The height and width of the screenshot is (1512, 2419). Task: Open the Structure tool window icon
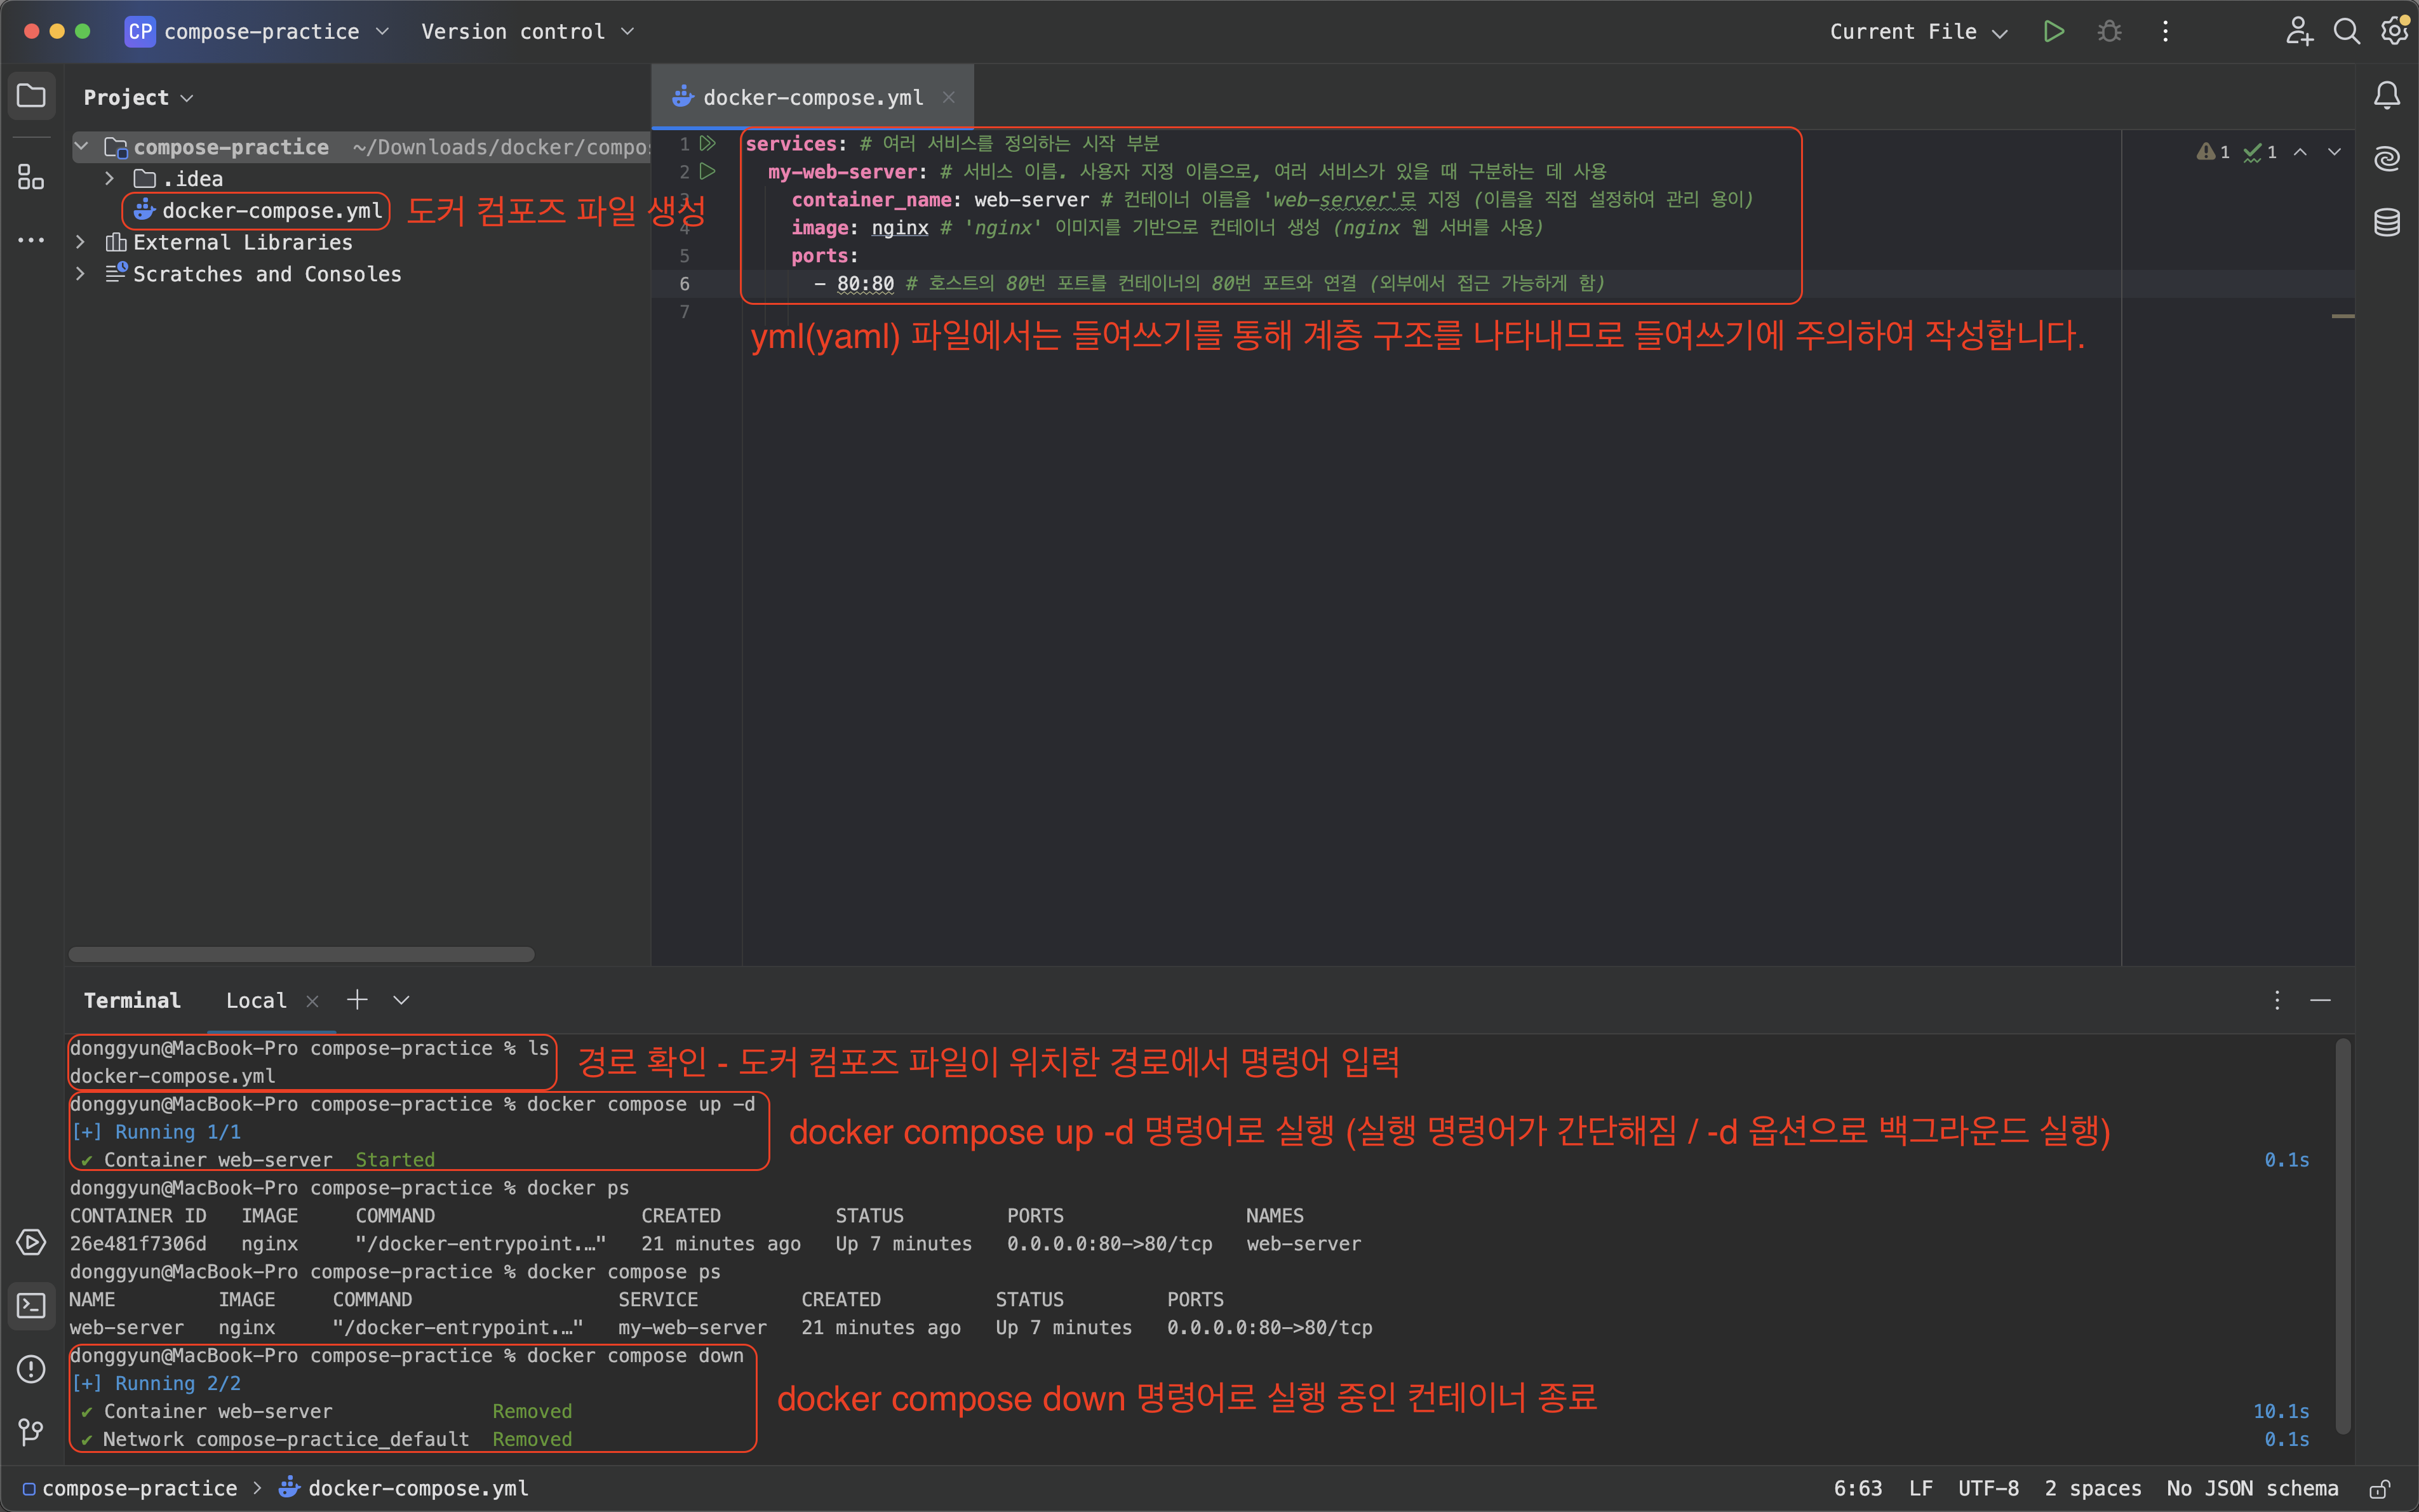click(31, 178)
